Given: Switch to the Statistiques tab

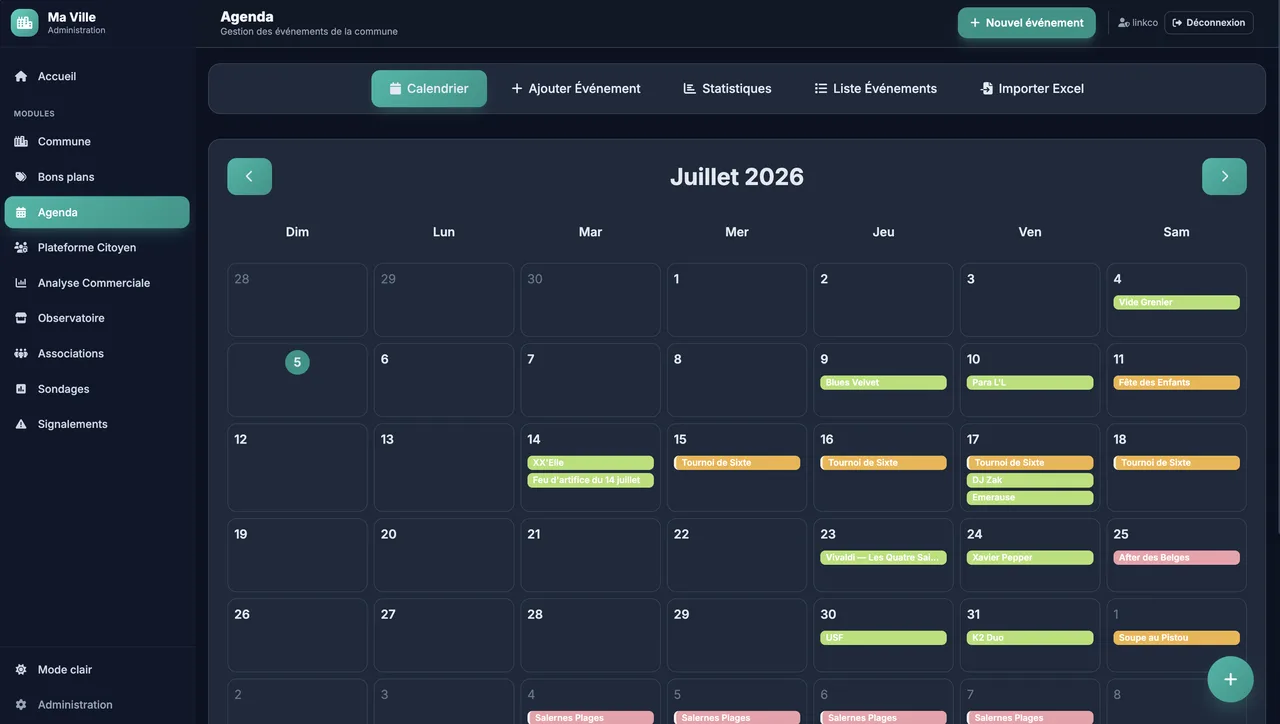Looking at the screenshot, I should click(727, 88).
